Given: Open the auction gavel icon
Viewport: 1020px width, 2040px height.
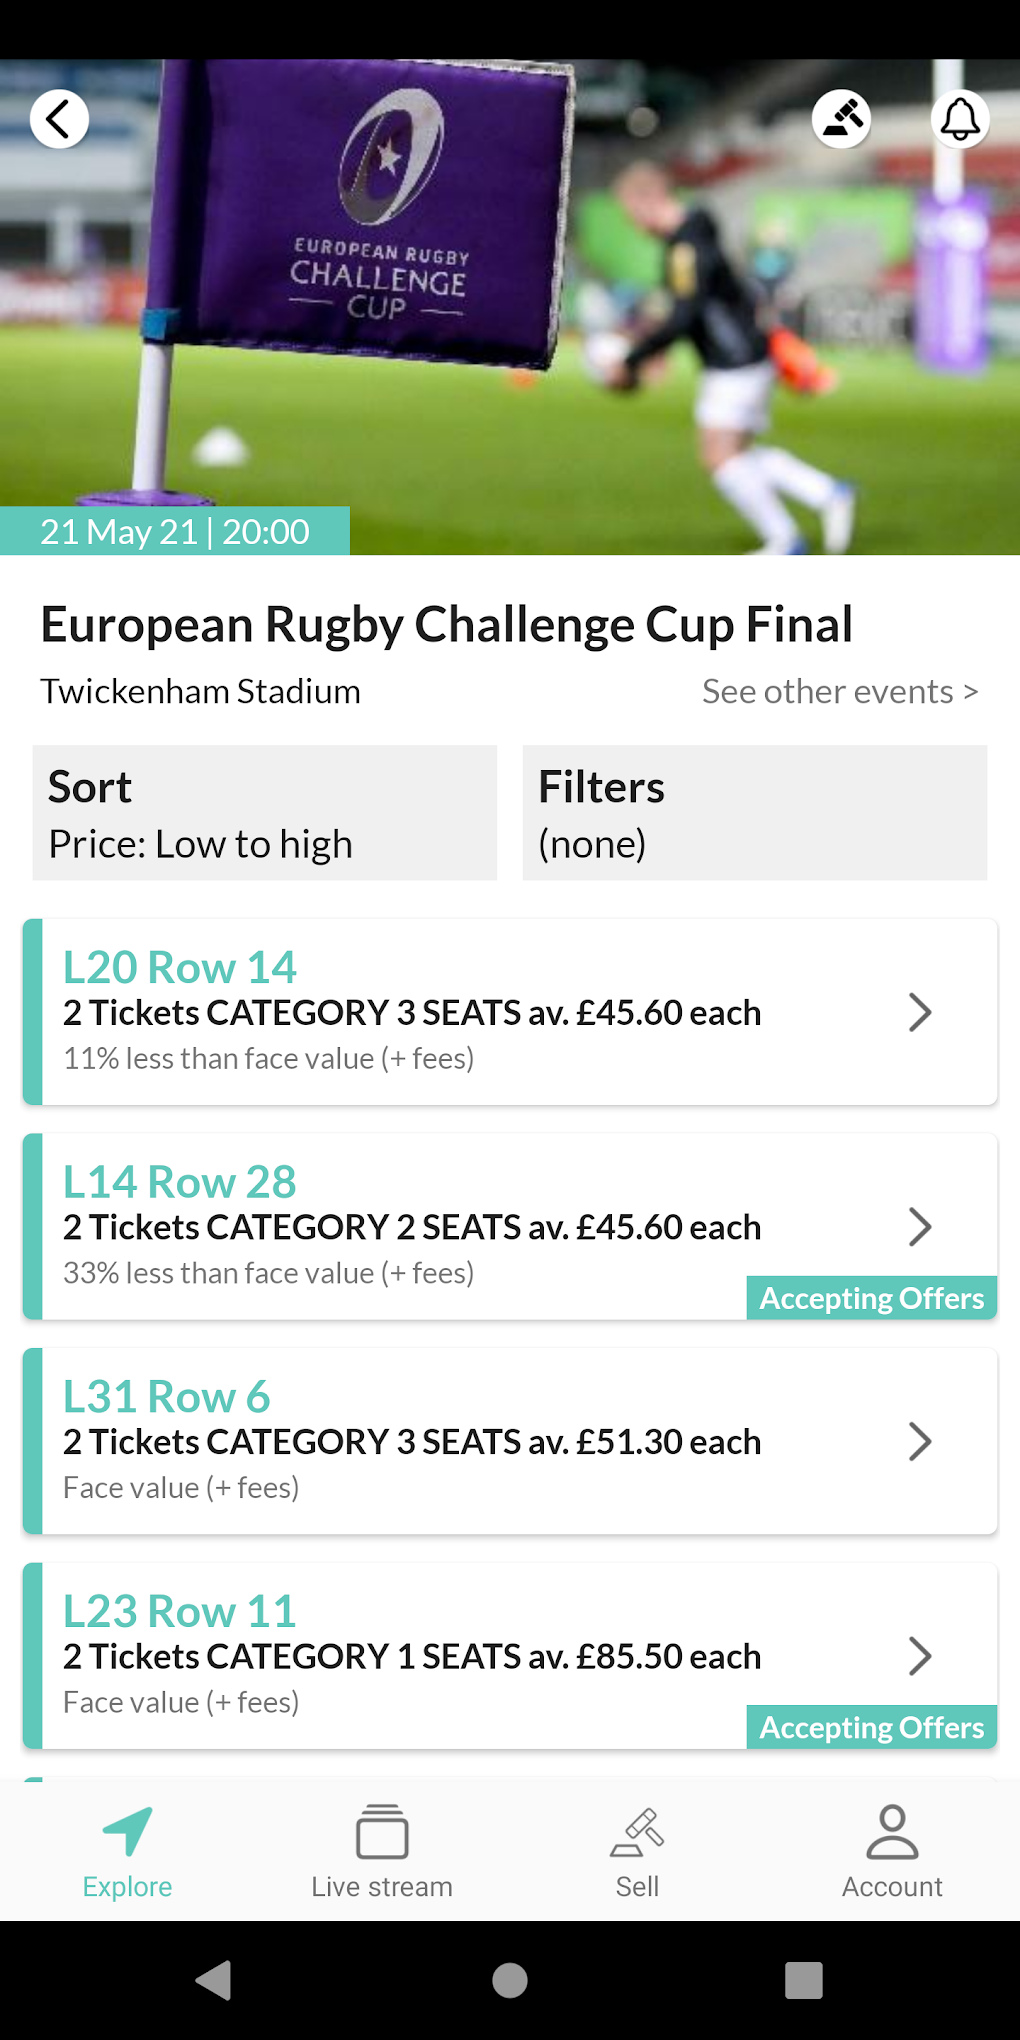Looking at the screenshot, I should (842, 119).
